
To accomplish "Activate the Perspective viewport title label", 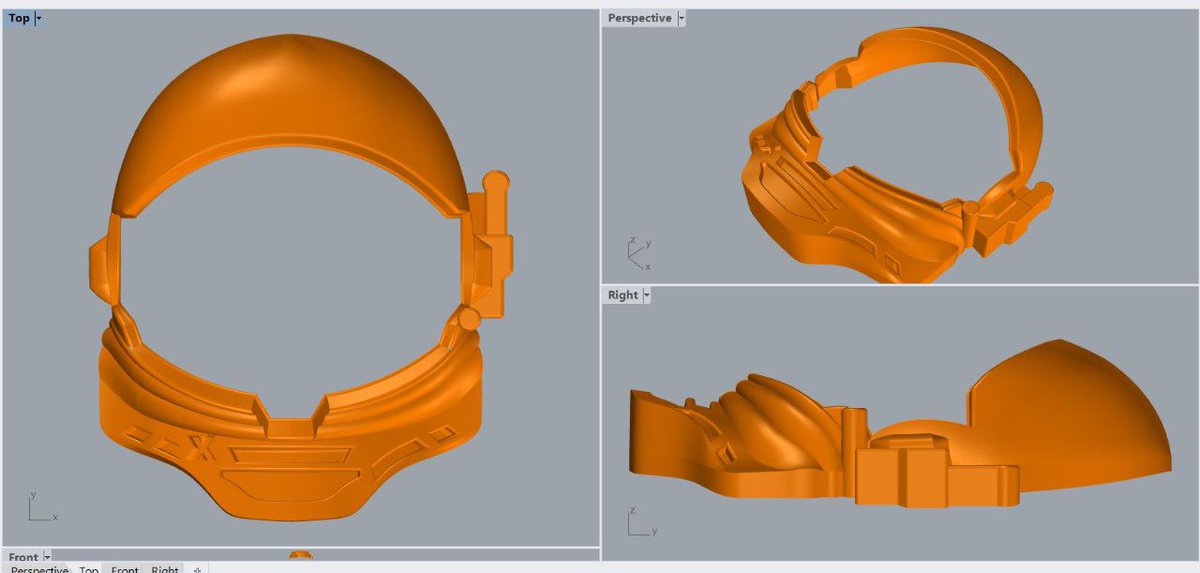I will 639,19.
